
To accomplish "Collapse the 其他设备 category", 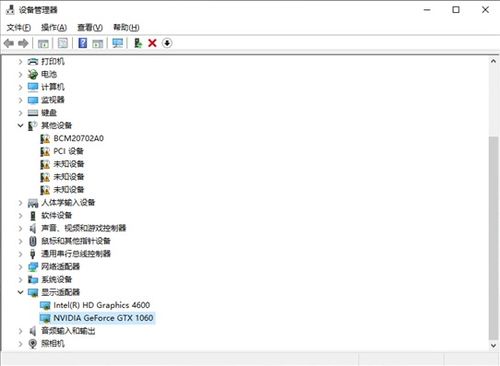I will [20, 125].
